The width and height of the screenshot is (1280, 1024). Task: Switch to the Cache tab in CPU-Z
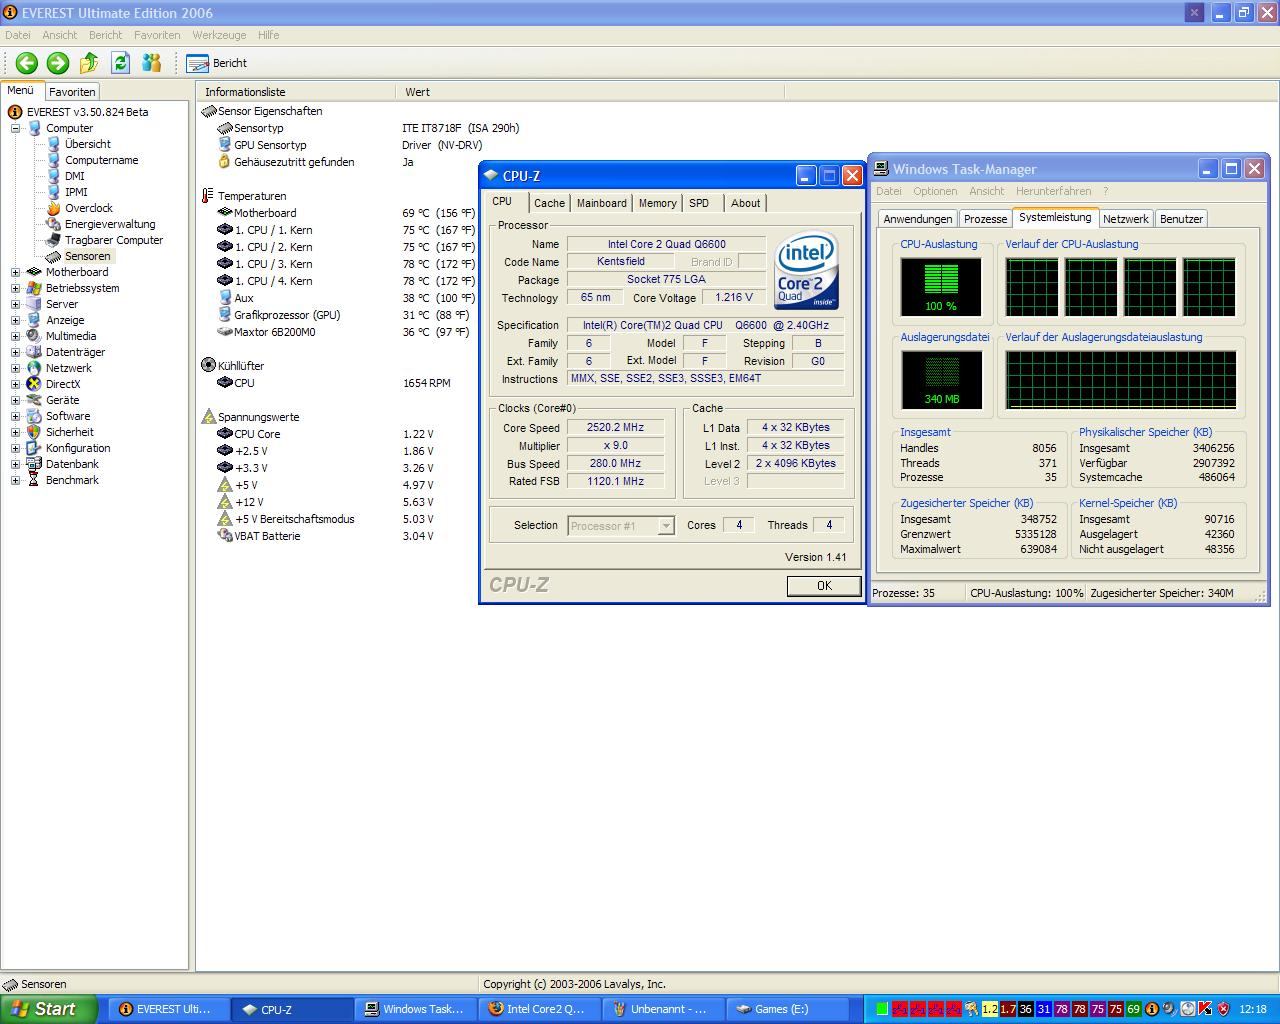(x=549, y=203)
